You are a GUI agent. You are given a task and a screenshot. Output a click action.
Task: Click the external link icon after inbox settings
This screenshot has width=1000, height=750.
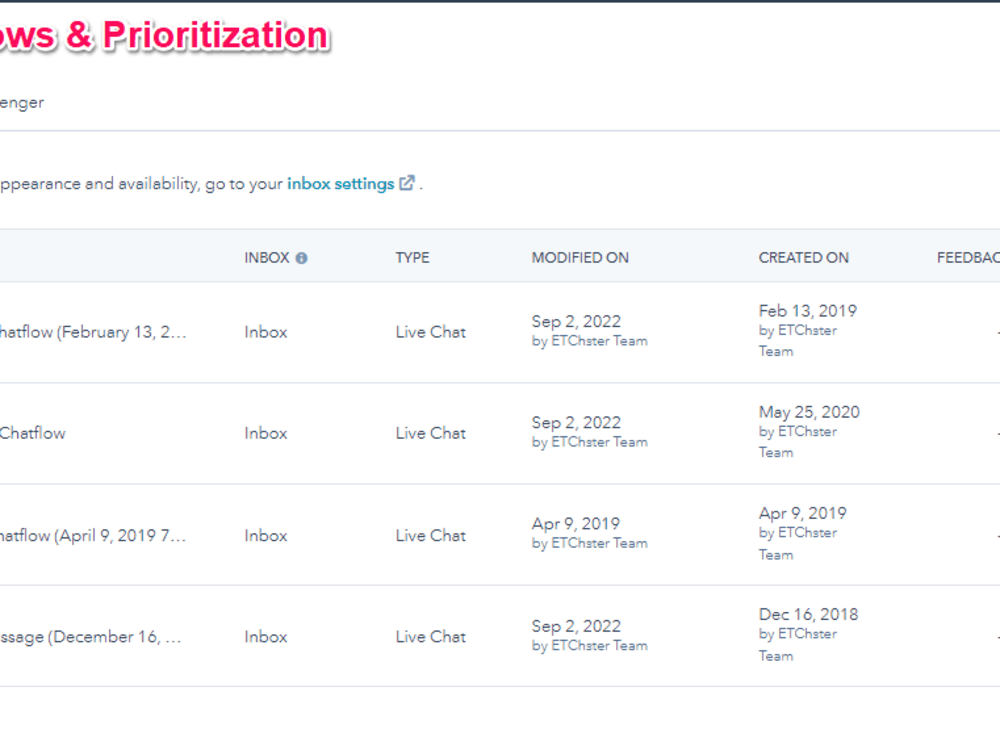407,183
